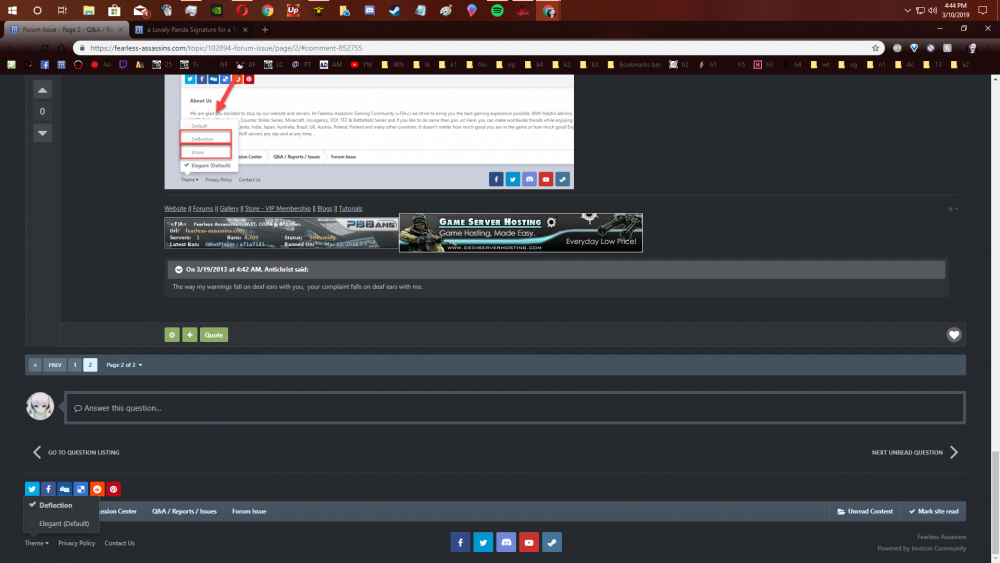The height and width of the screenshot is (563, 1000).
Task: Like the post with the heart icon
Action: point(953,335)
